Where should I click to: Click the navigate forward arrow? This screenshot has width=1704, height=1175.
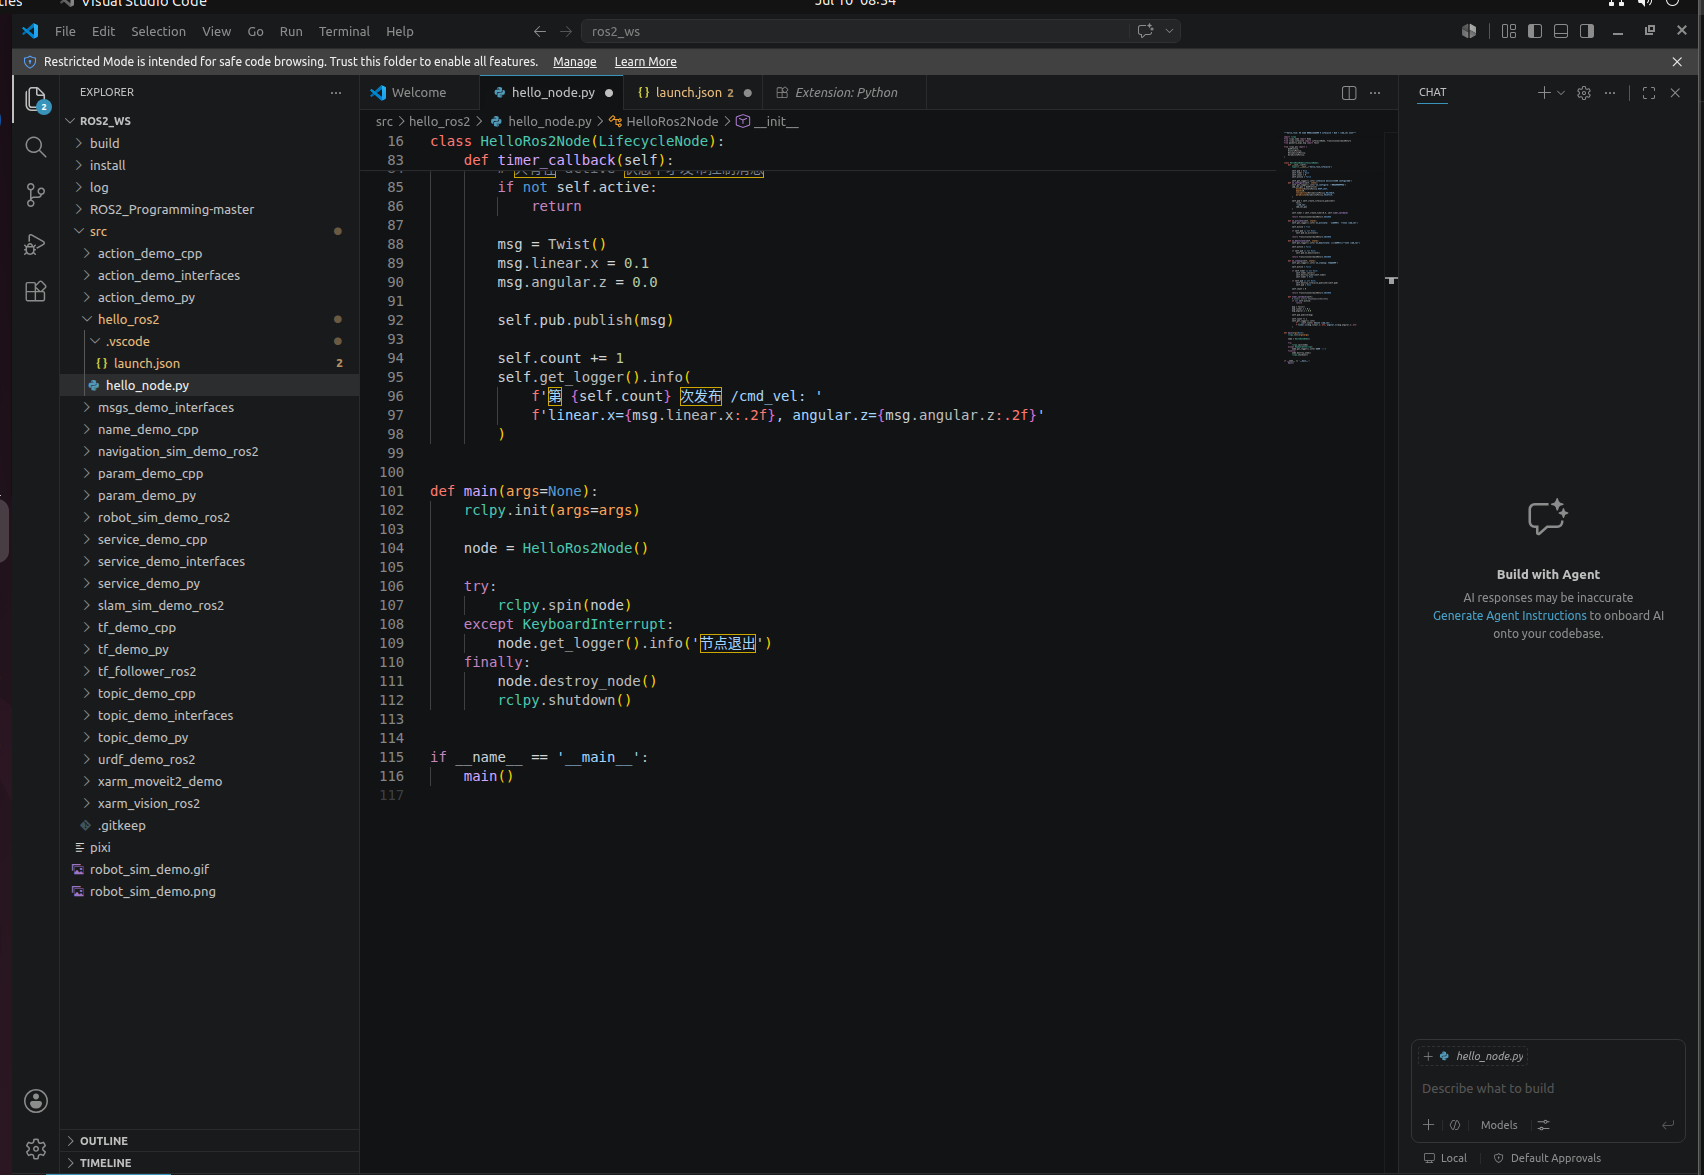[x=566, y=31]
